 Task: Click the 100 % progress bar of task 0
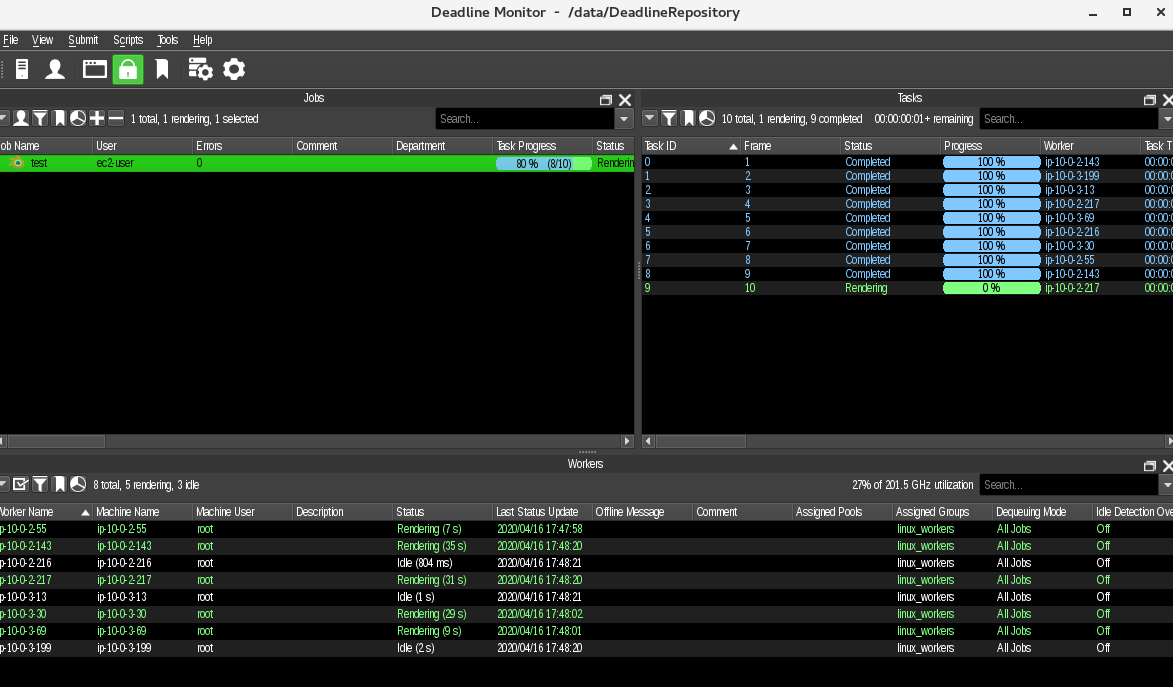click(991, 162)
